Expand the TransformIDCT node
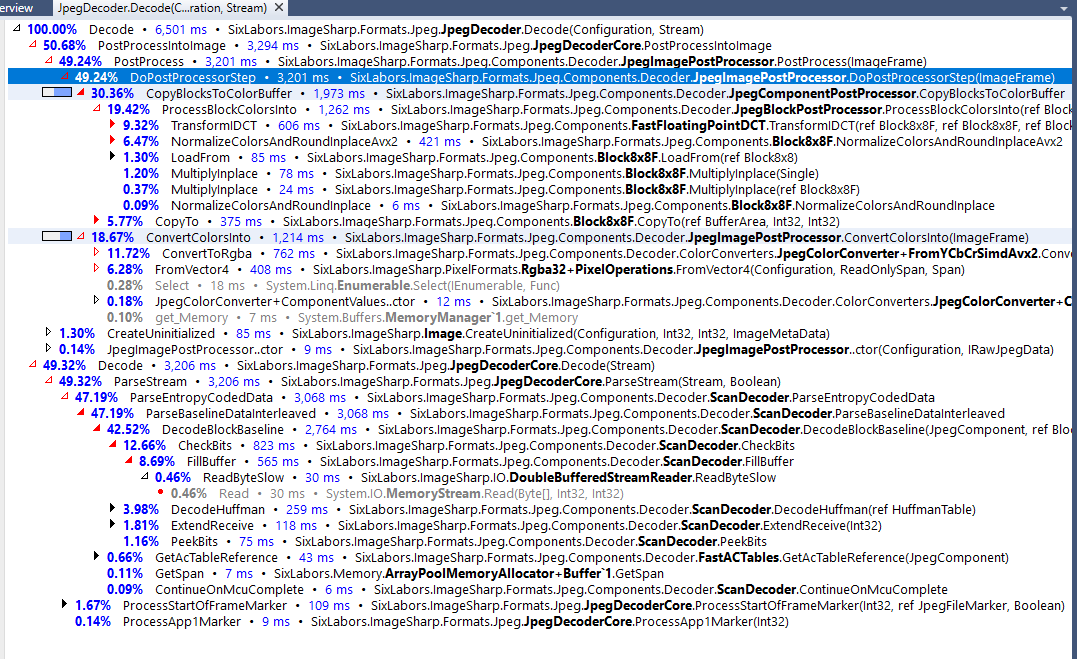This screenshot has width=1077, height=659. tap(112, 124)
